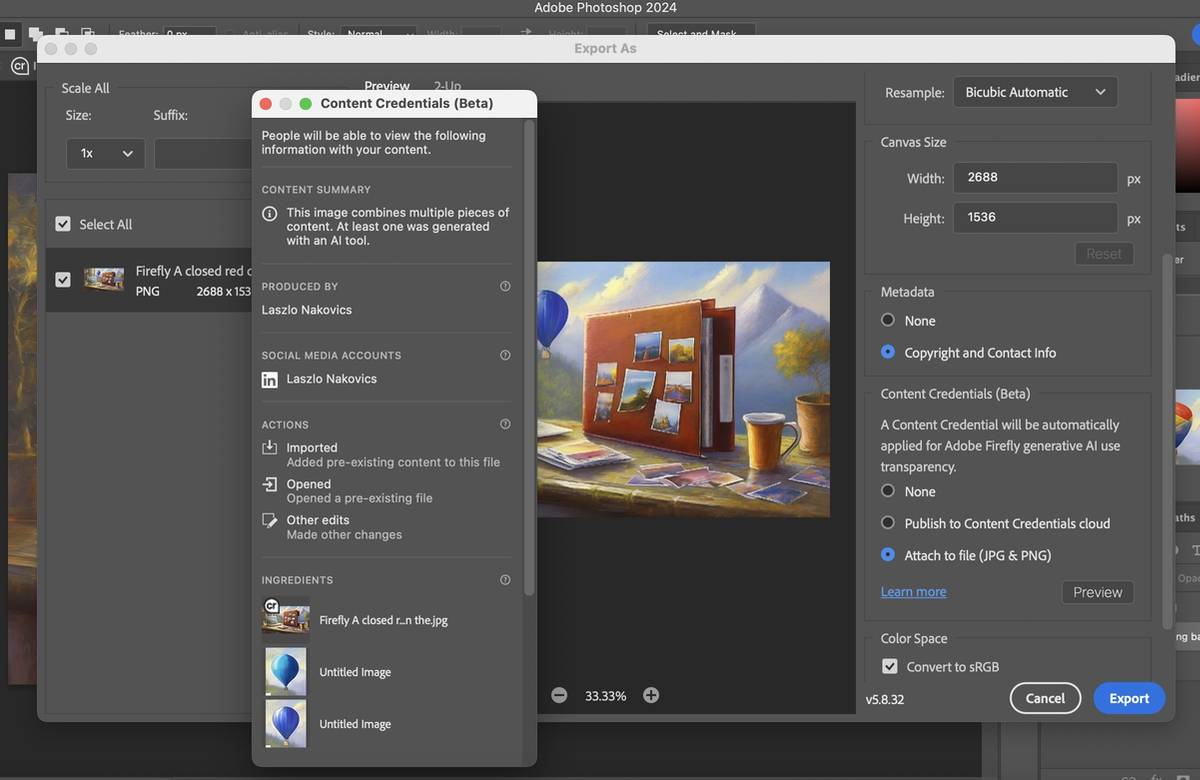Click the Suffix input field
Screen dimensions: 1200x780
click(202, 154)
